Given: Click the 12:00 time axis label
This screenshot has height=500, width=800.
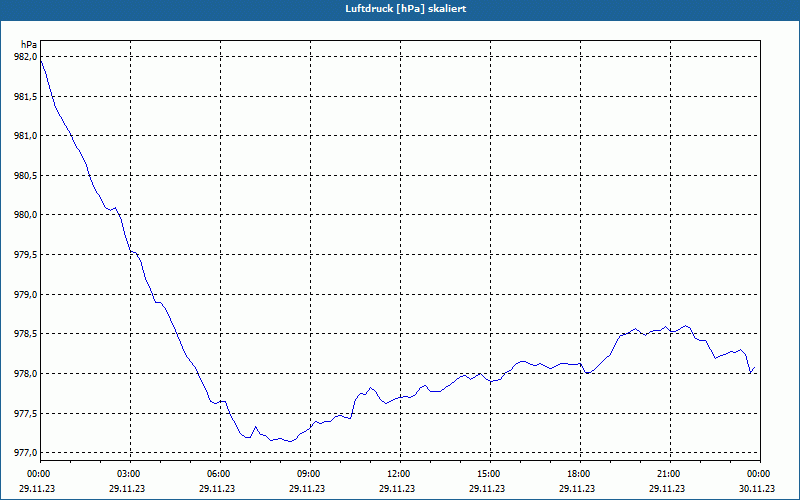Looking at the screenshot, I should click(397, 474).
